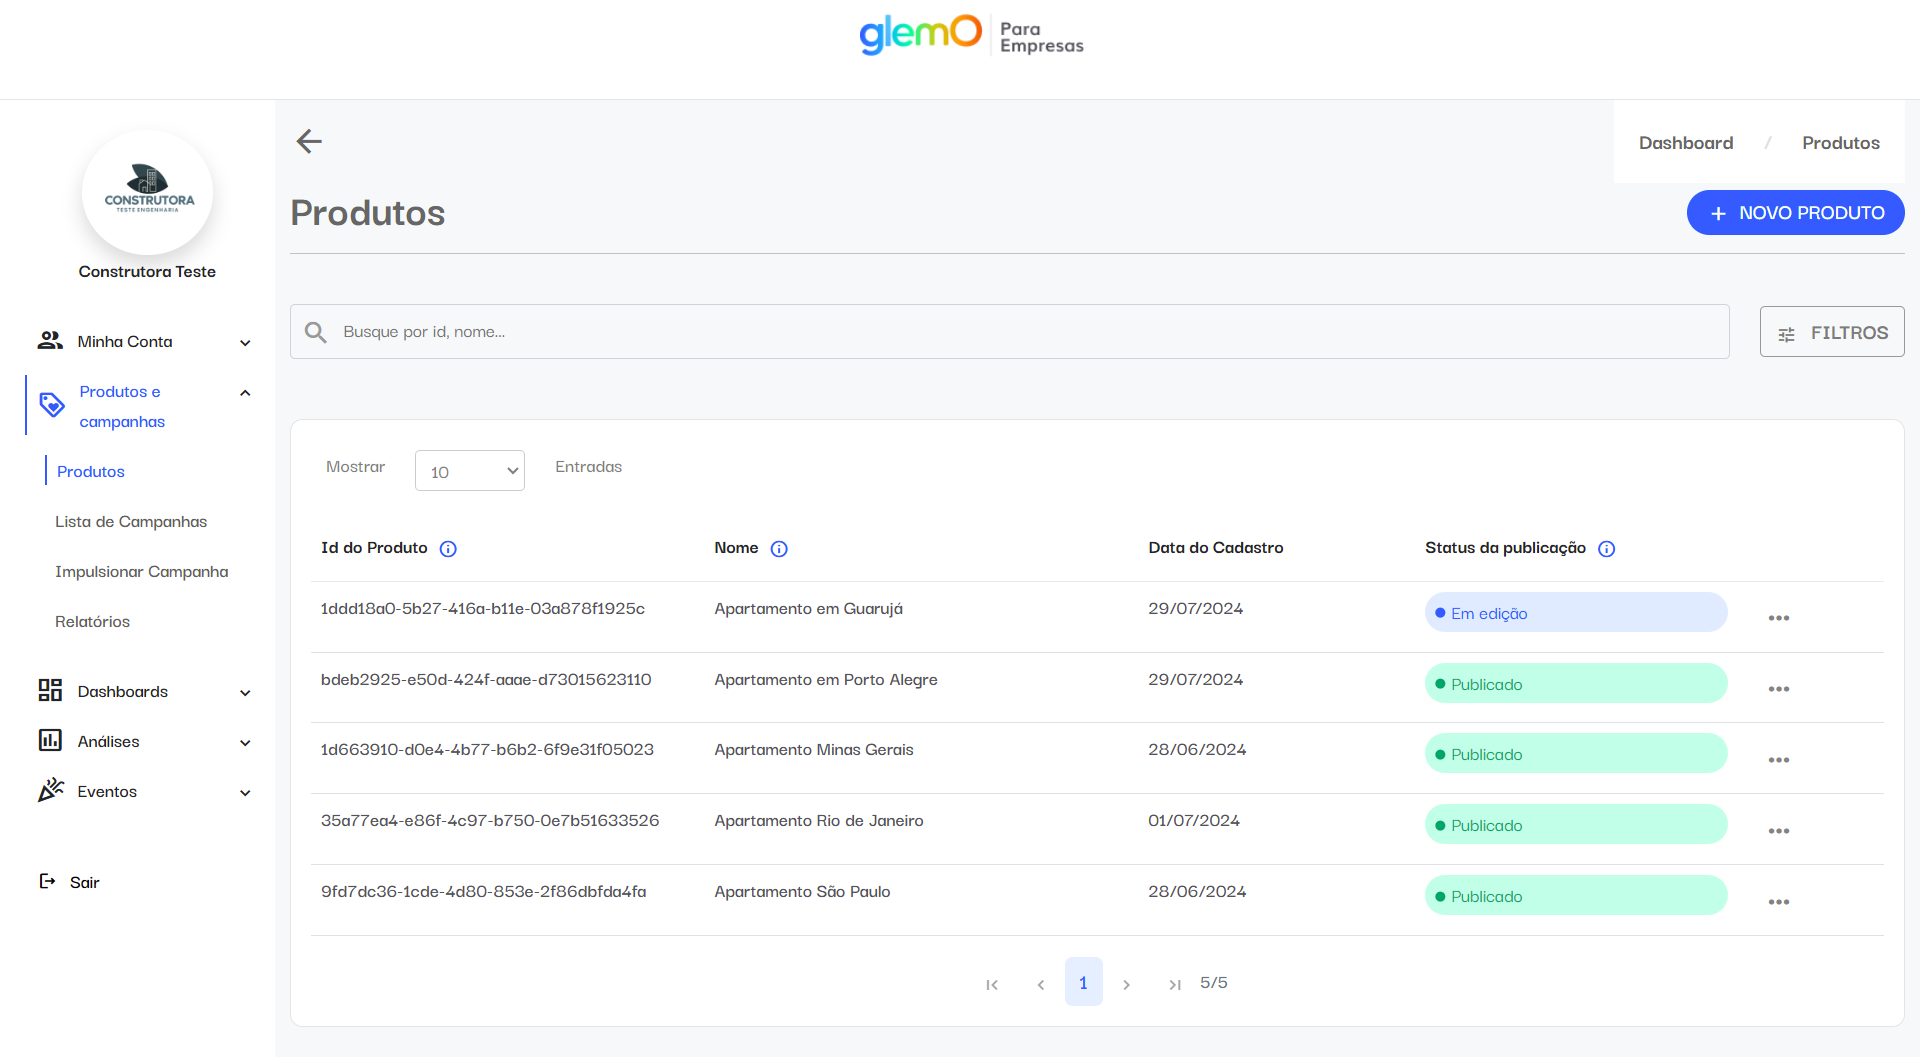
Task: Collapse Produtos e campanhas section
Action: click(x=245, y=393)
